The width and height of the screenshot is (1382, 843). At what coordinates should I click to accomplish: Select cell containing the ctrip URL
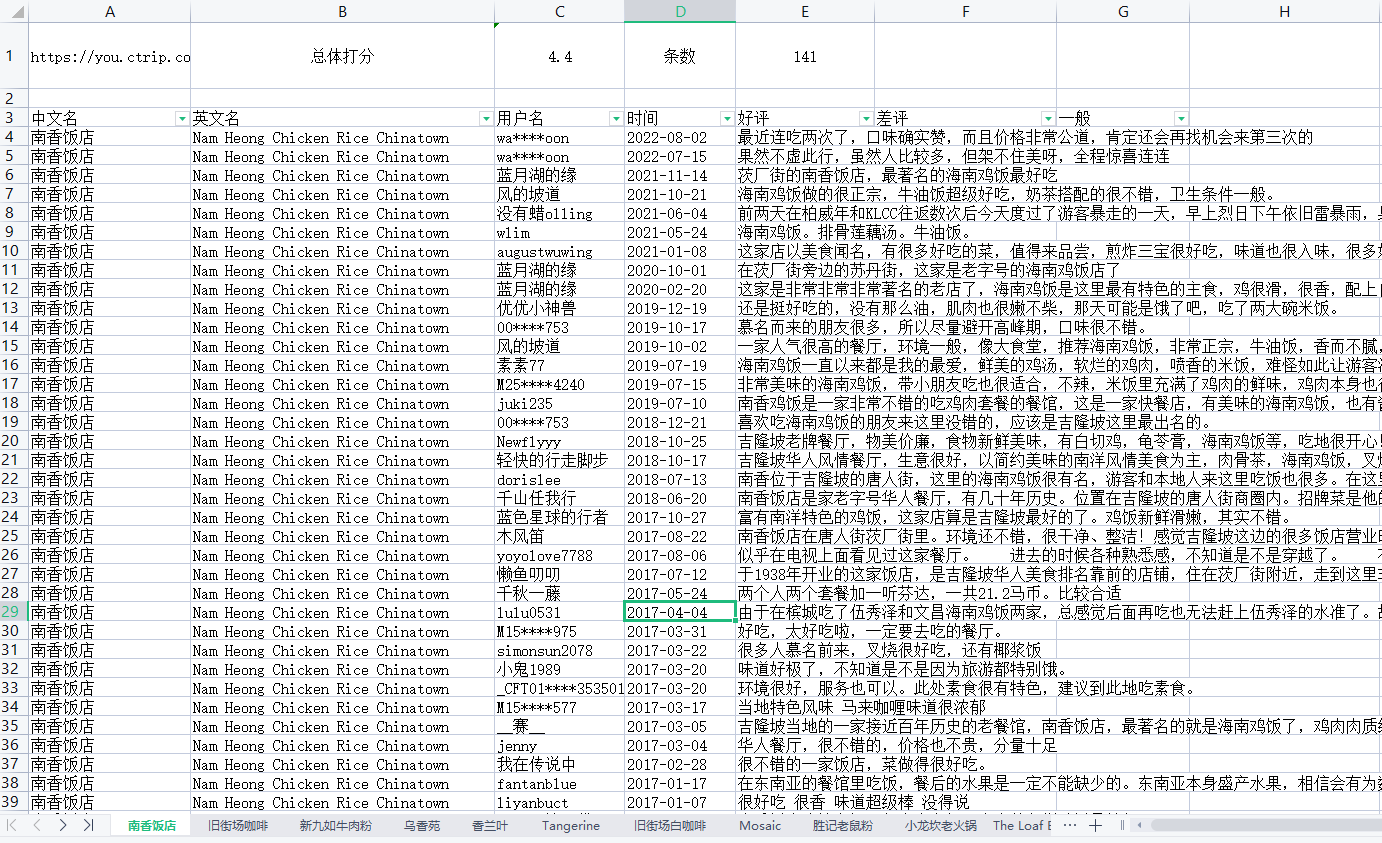click(110, 57)
